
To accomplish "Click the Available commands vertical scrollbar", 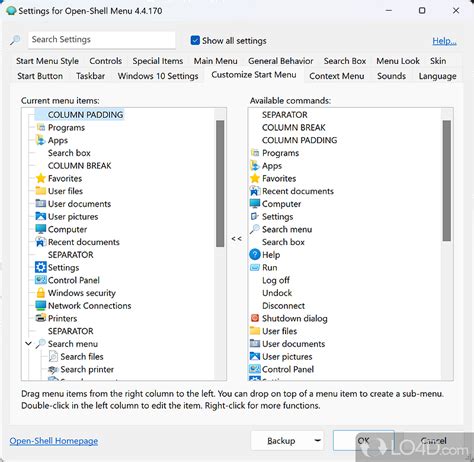I will click(447, 181).
